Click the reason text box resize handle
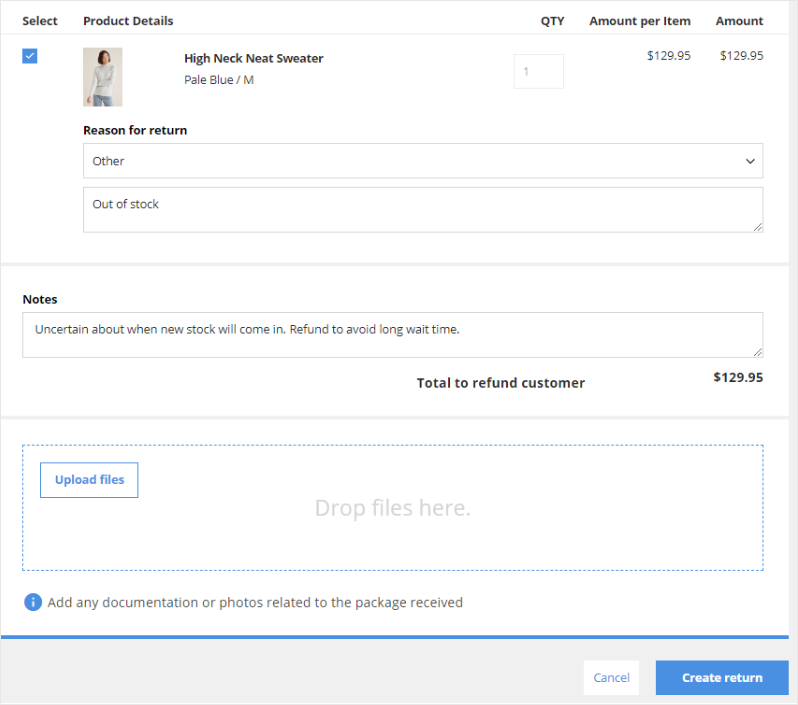This screenshot has height=705, width=798. 758,227
